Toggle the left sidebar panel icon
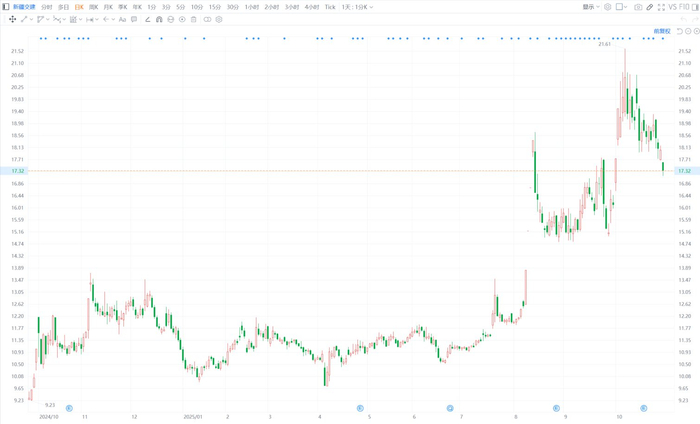This screenshot has width=700, height=424. coord(6,7)
